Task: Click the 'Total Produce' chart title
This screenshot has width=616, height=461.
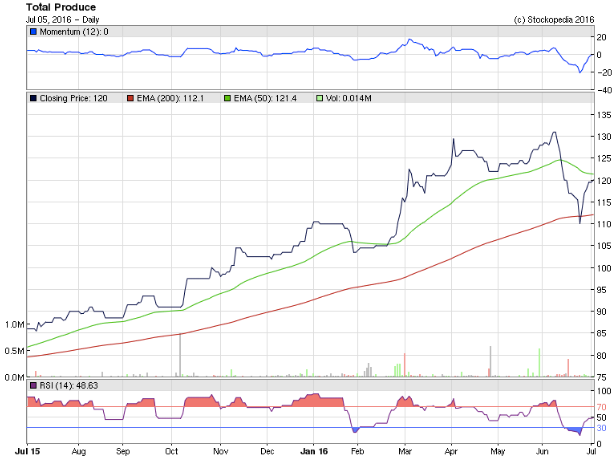Action: tap(61, 7)
